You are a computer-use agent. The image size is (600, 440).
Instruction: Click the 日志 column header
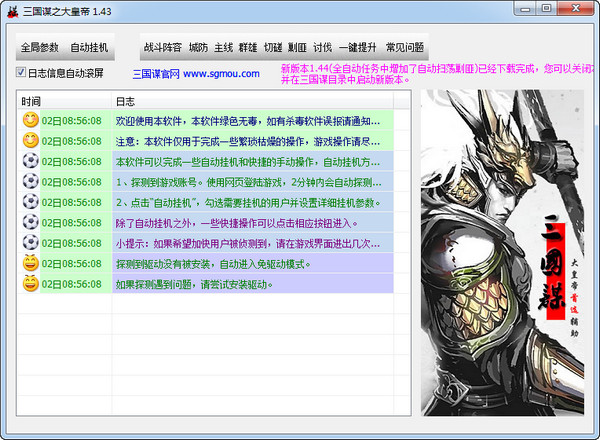click(x=253, y=101)
